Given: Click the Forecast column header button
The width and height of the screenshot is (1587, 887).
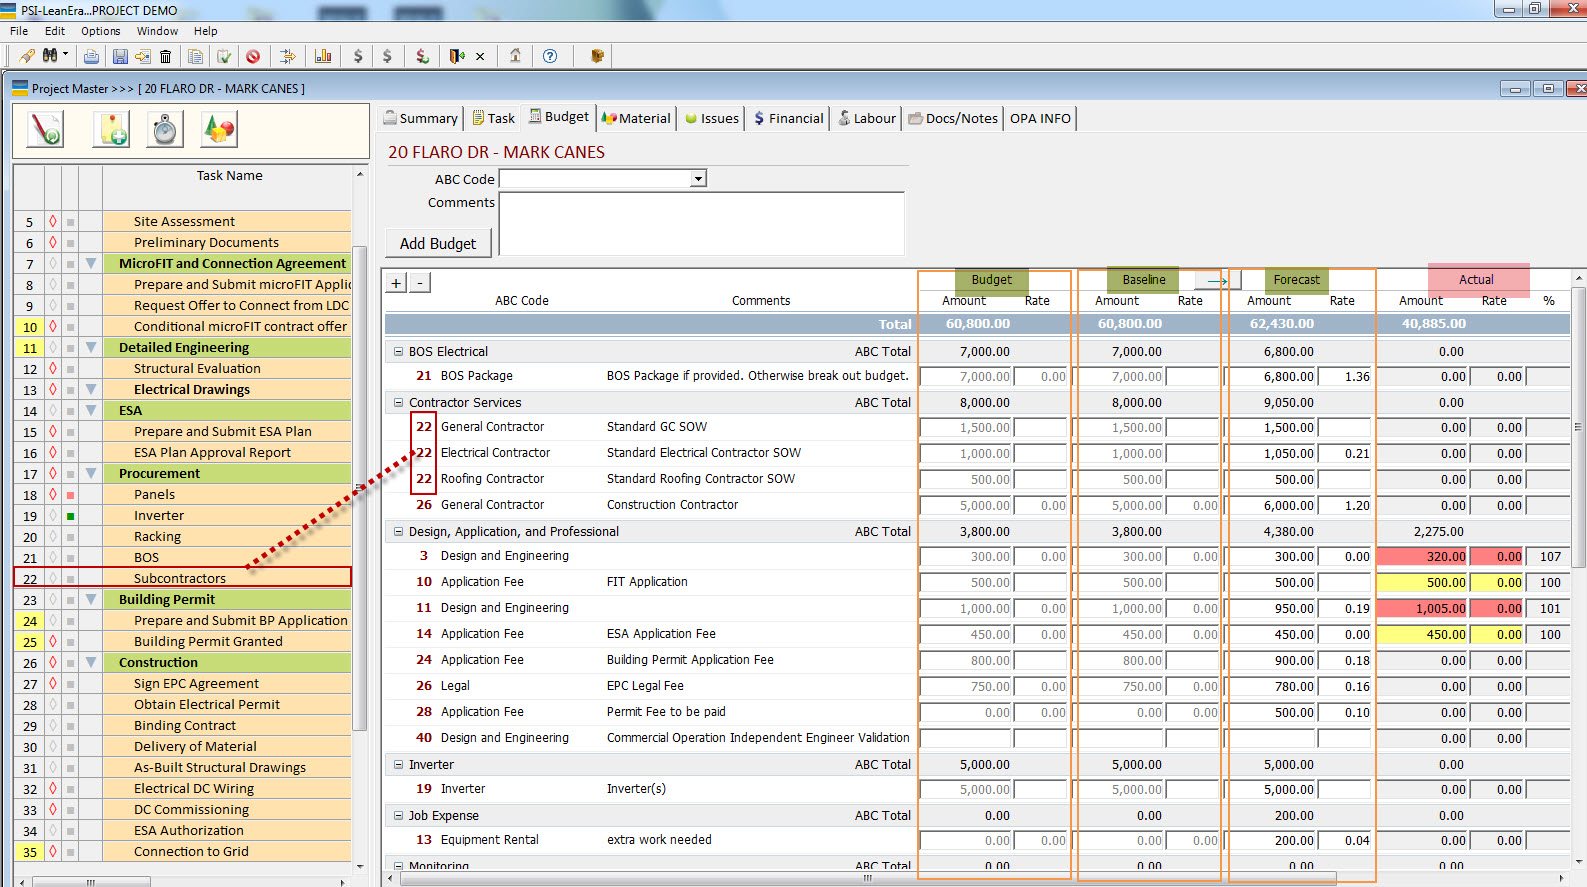Looking at the screenshot, I should [x=1297, y=280].
